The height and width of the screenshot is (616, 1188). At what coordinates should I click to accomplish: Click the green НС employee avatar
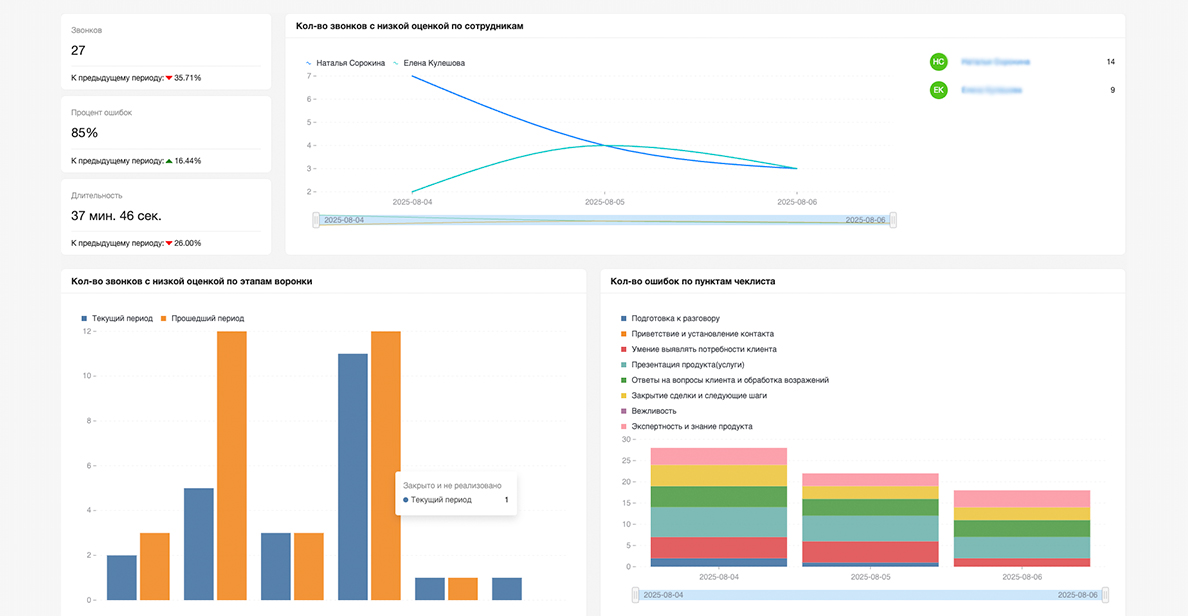[x=939, y=62]
